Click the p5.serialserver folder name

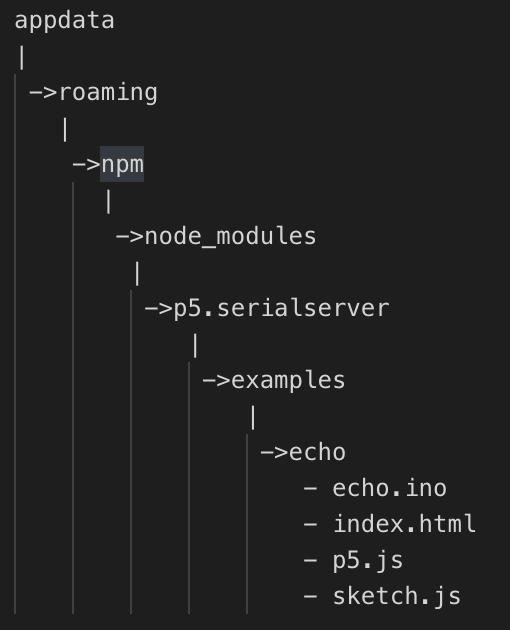tap(281, 309)
